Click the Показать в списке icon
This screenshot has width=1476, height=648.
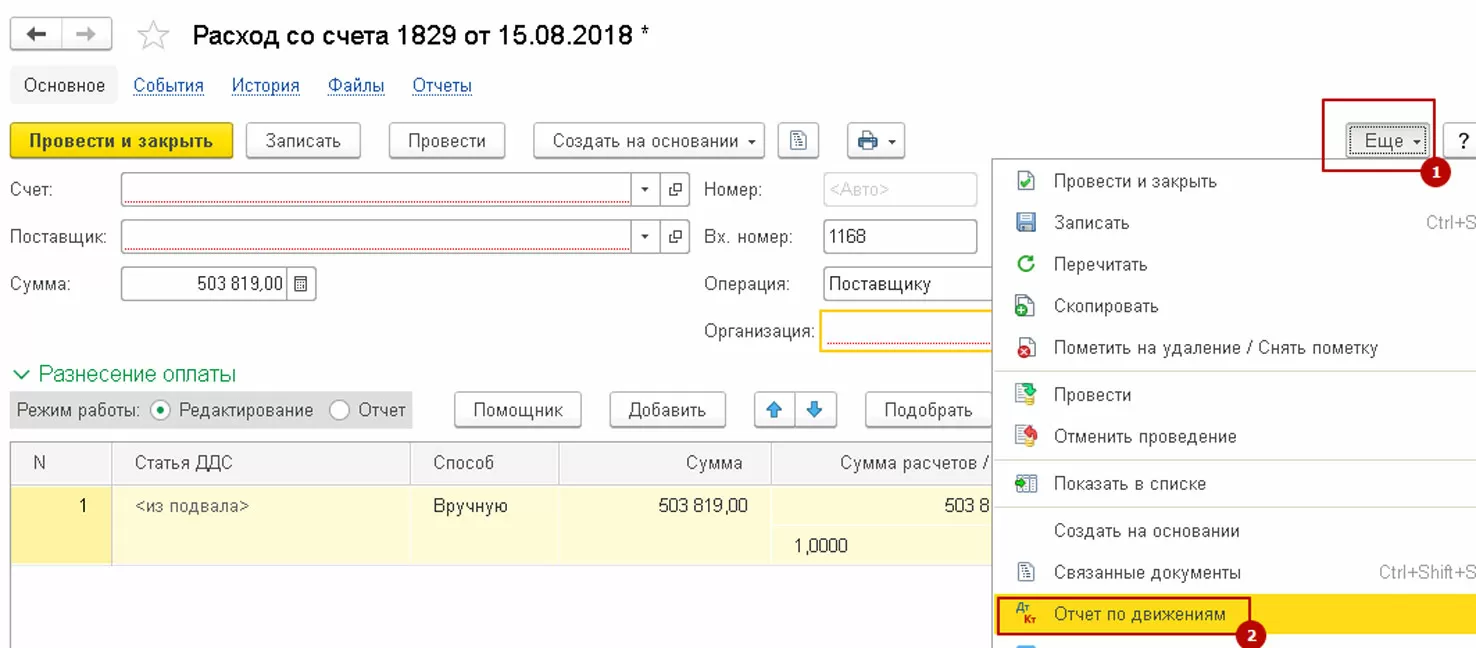click(1026, 484)
